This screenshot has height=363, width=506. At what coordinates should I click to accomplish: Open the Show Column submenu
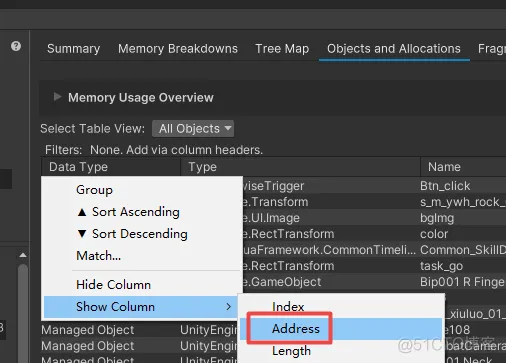click(141, 307)
